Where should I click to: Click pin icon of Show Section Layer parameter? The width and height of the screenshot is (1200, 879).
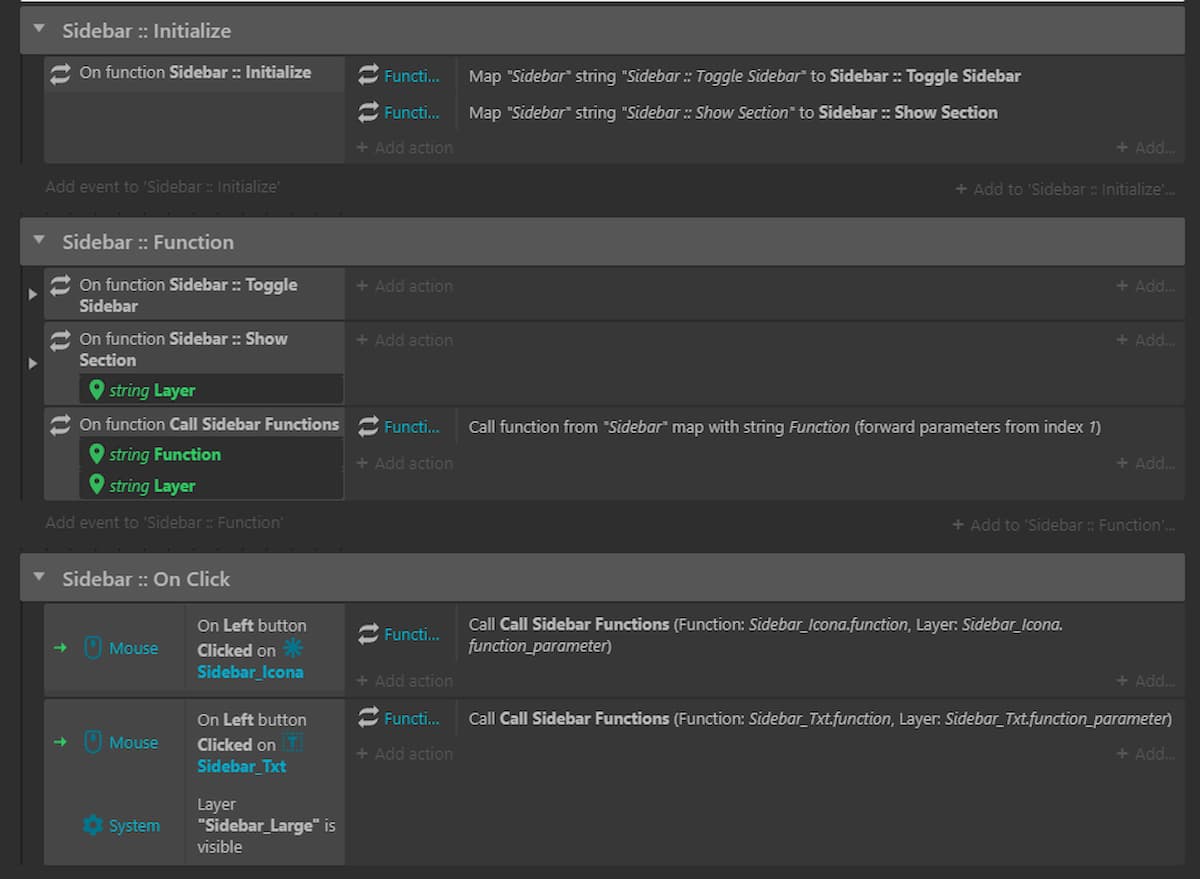(97, 390)
